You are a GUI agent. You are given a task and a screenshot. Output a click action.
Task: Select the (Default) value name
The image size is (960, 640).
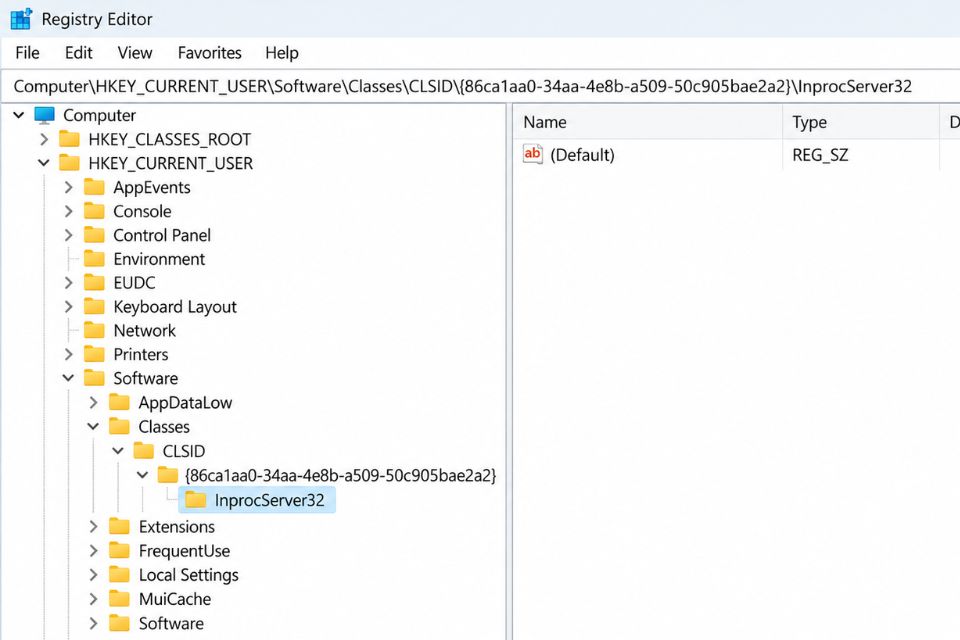(x=582, y=155)
